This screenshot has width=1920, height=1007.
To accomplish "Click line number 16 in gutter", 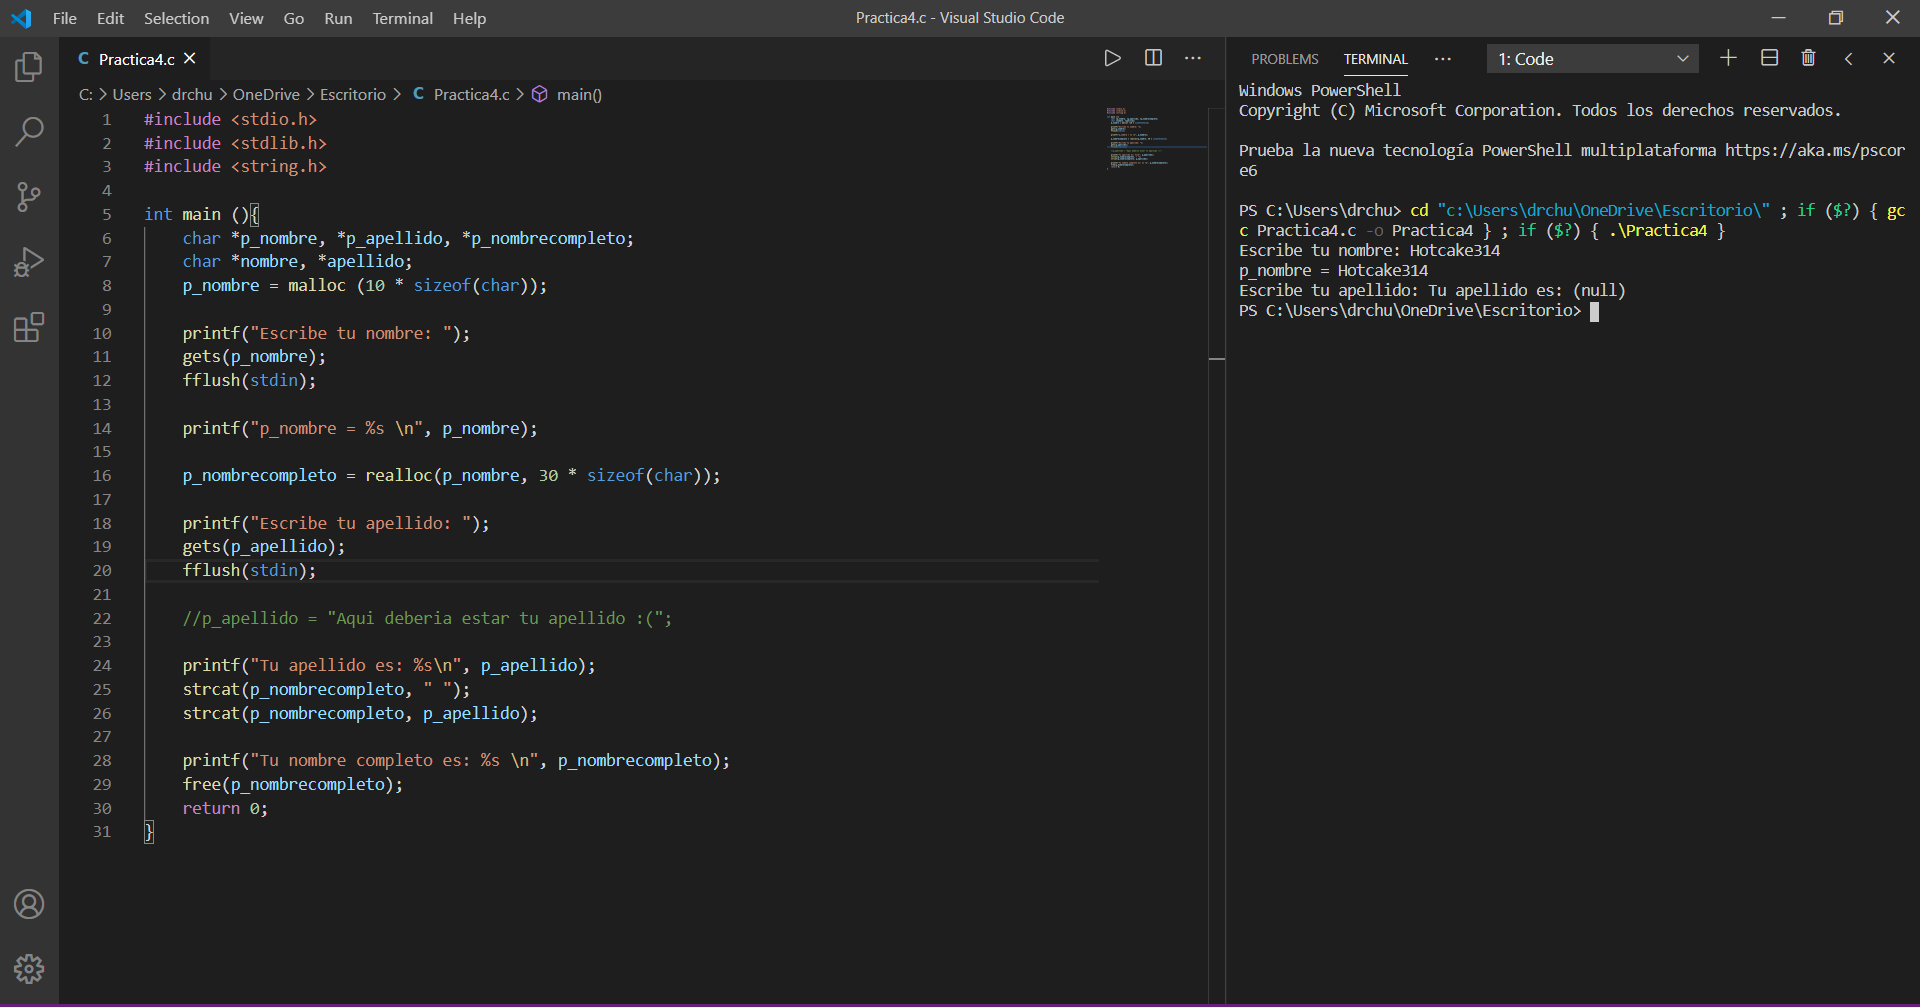I will (x=102, y=476).
